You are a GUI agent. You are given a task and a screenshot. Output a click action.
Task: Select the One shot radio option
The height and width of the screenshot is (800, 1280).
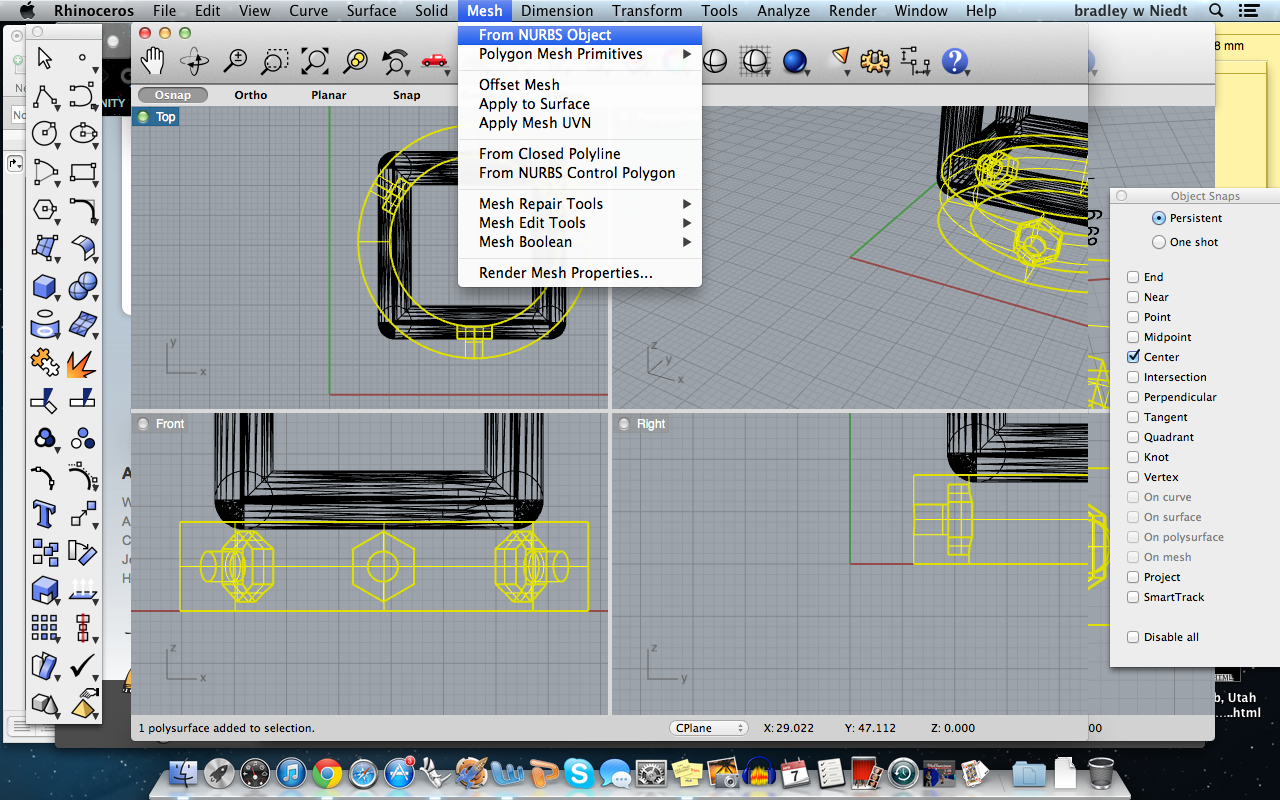1159,242
